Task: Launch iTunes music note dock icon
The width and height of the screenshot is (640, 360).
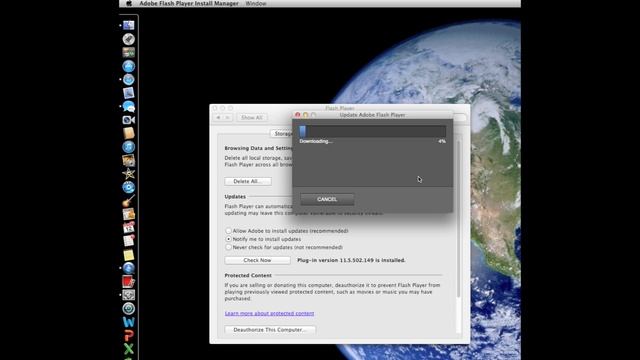Action: (x=129, y=147)
